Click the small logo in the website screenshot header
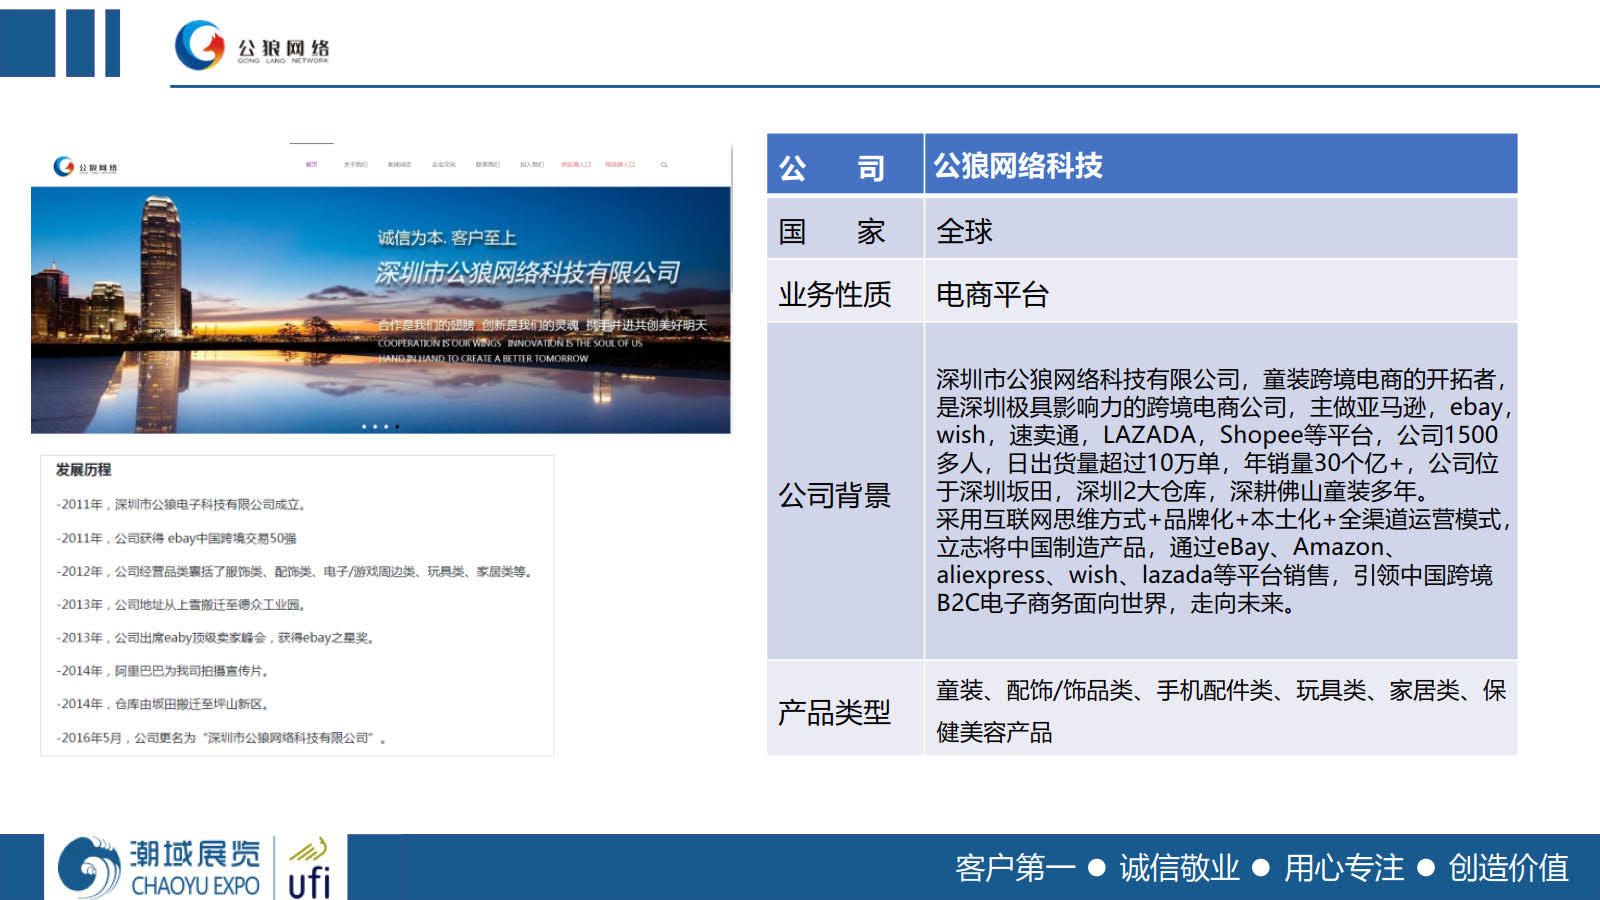 tap(86, 167)
